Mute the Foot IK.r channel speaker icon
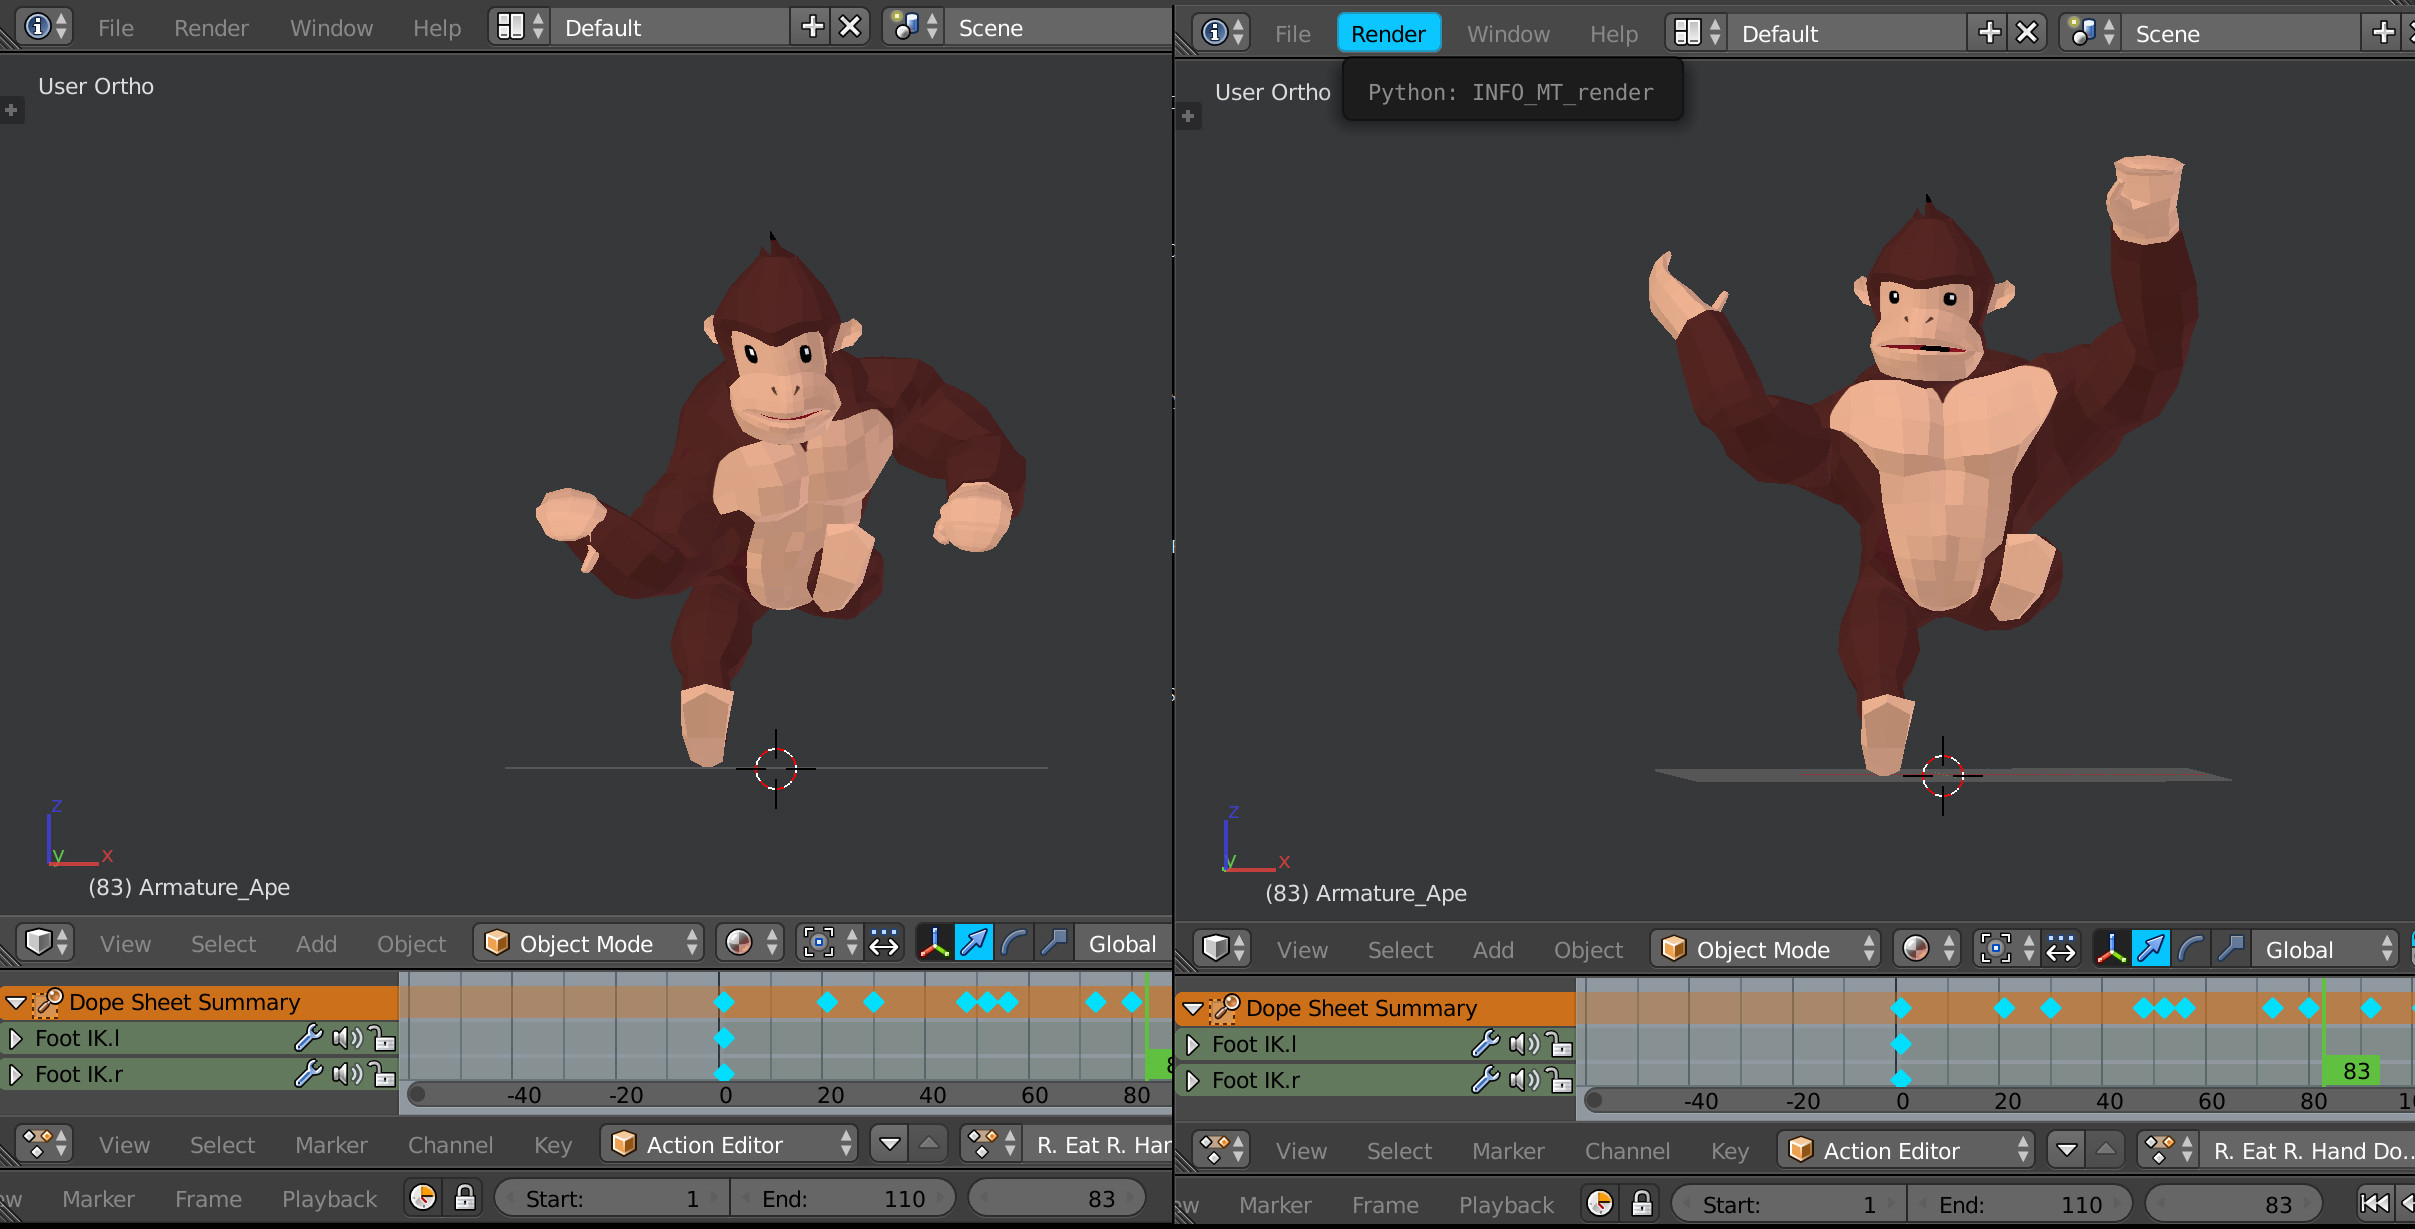The image size is (2415, 1229). click(346, 1075)
